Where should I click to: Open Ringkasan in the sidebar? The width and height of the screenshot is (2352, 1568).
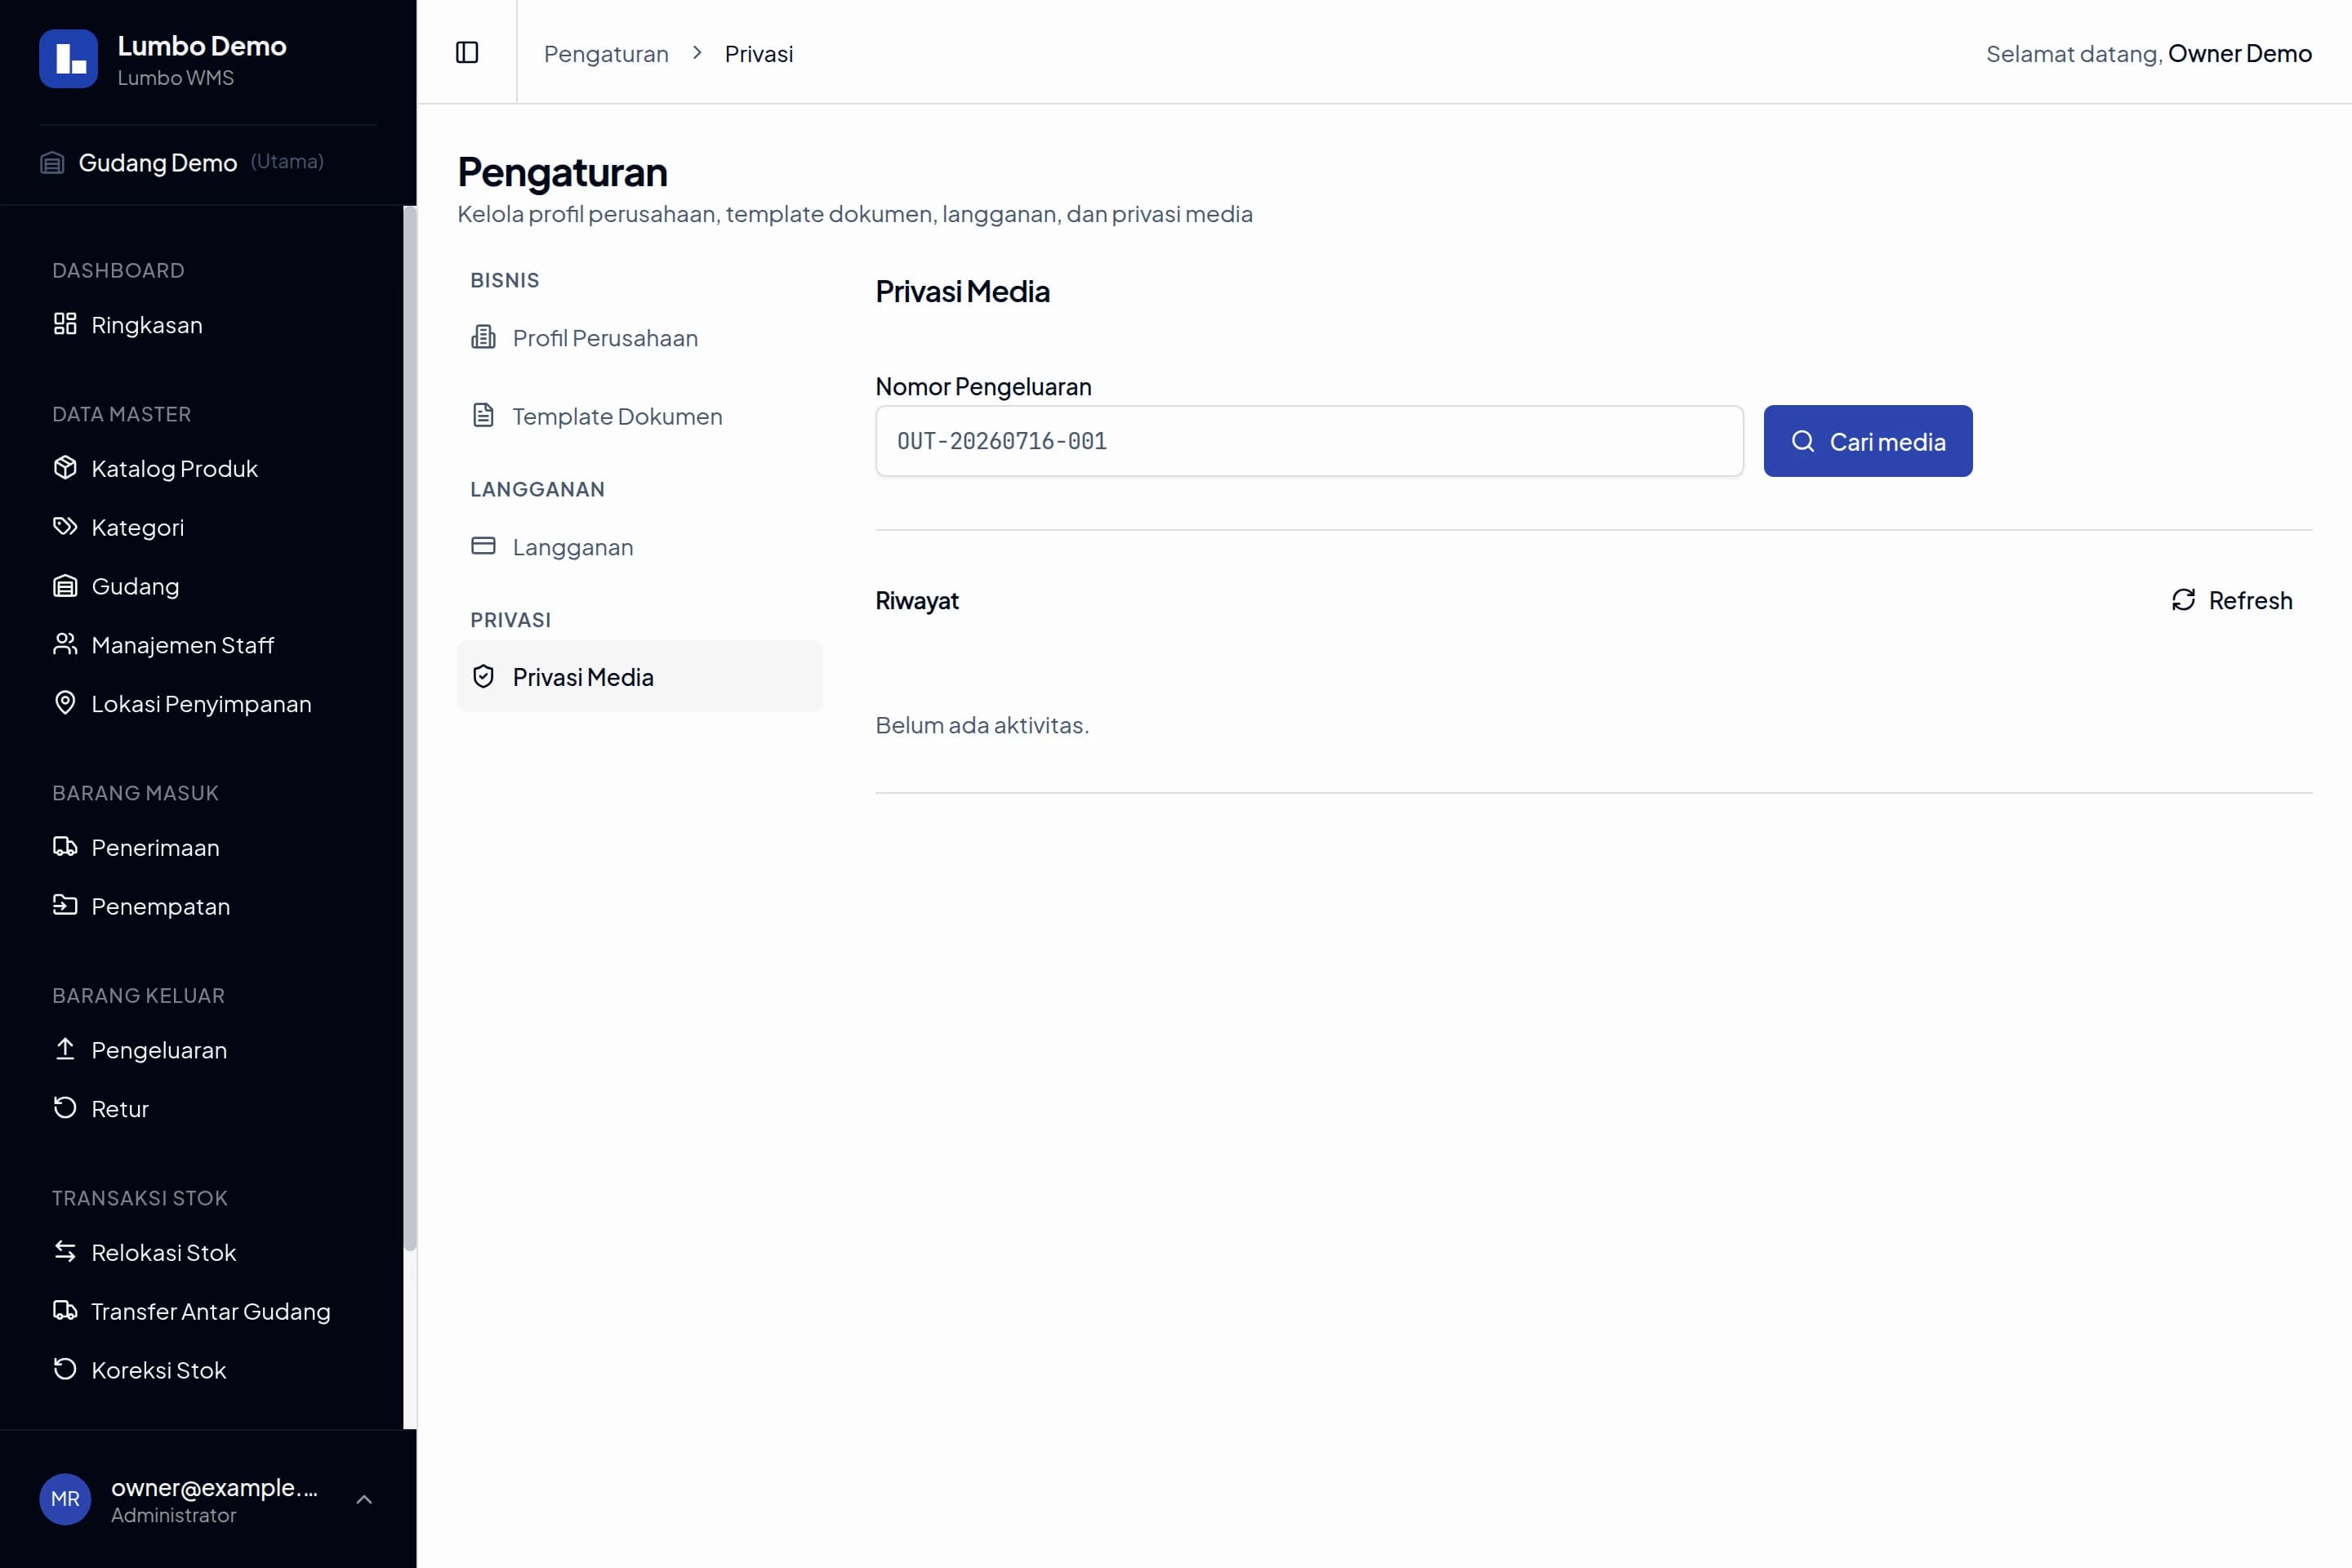point(208,325)
